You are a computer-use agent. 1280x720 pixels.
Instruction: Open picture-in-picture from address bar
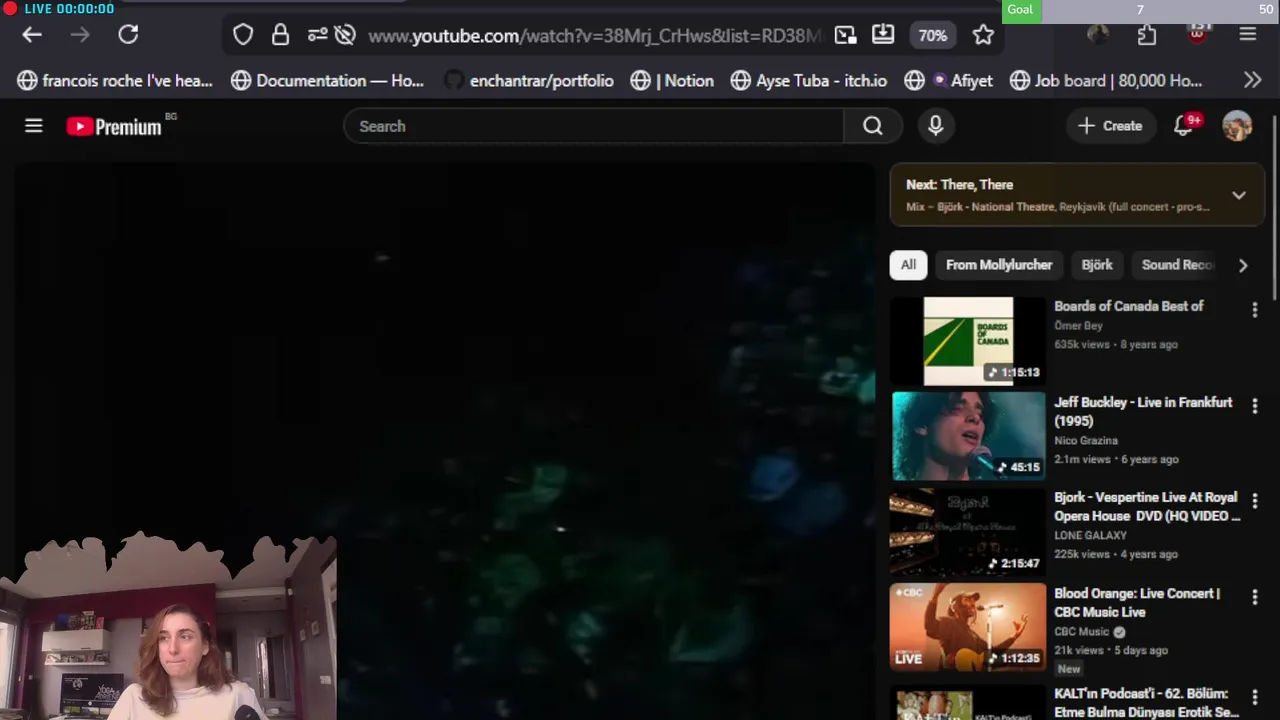tap(846, 35)
